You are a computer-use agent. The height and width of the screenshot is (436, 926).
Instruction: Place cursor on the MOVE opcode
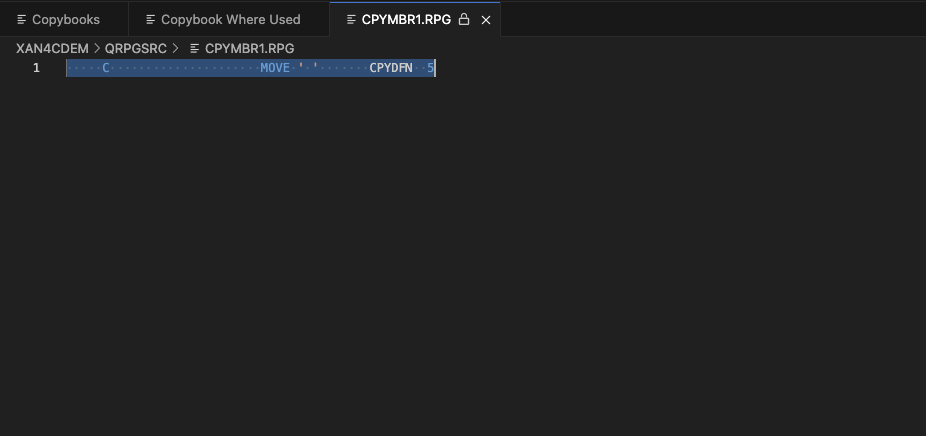tap(275, 68)
